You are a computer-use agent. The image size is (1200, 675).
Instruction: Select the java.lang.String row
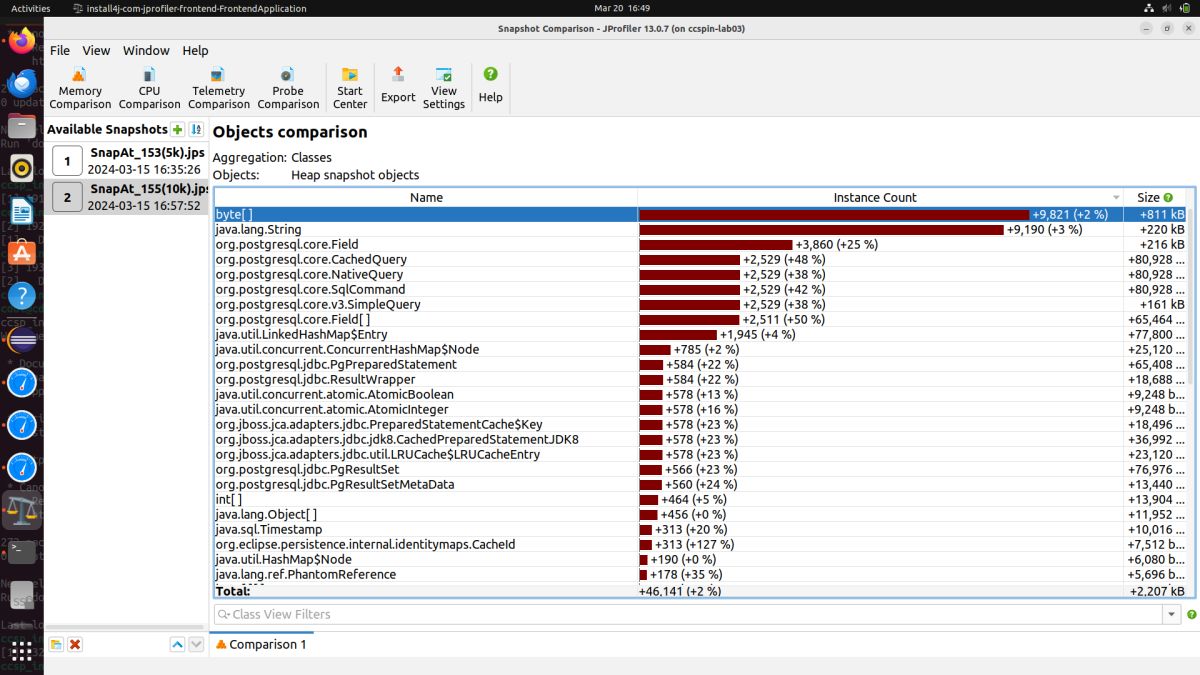tap(700, 229)
